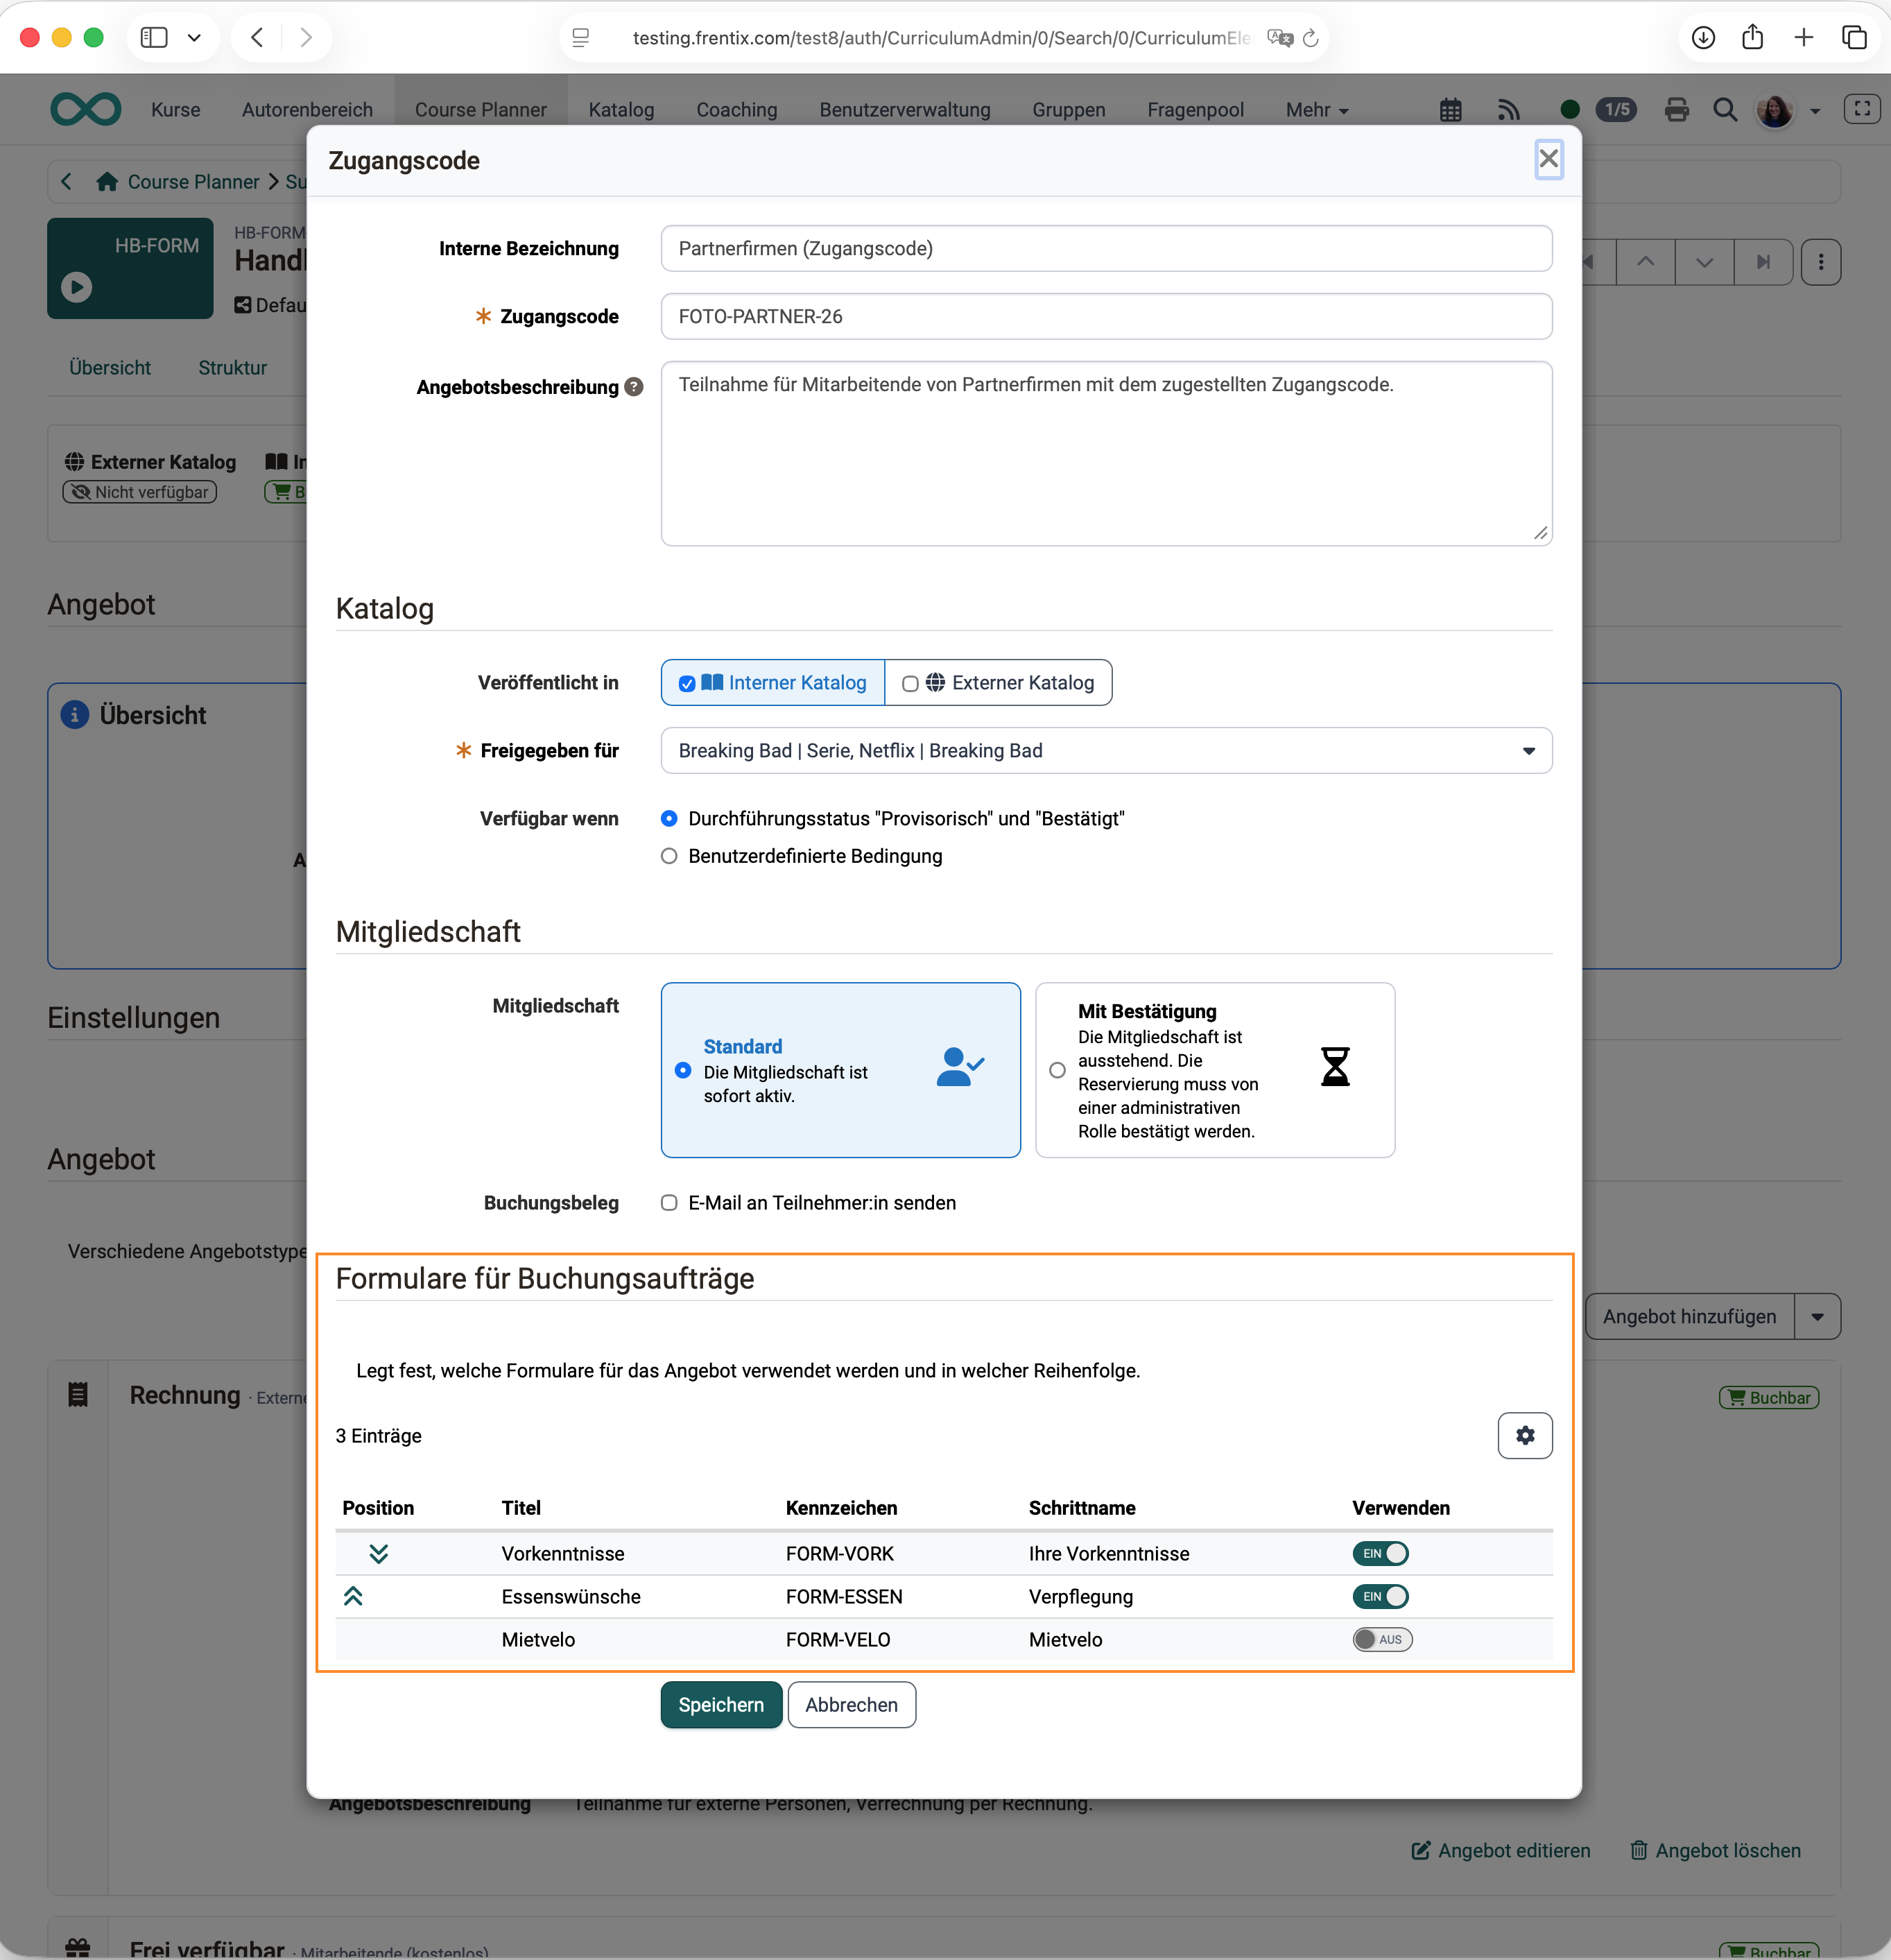1891x1960 pixels.
Task: Click the Angebot löschen link
Action: tap(1715, 1851)
